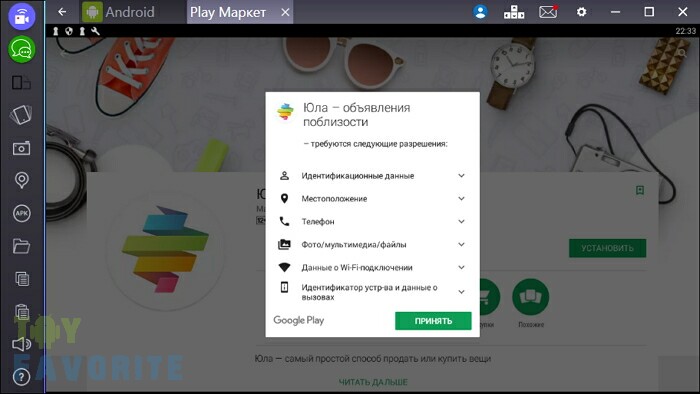Expand Данные о Wi-Fi-подключении chevron

click(x=461, y=267)
